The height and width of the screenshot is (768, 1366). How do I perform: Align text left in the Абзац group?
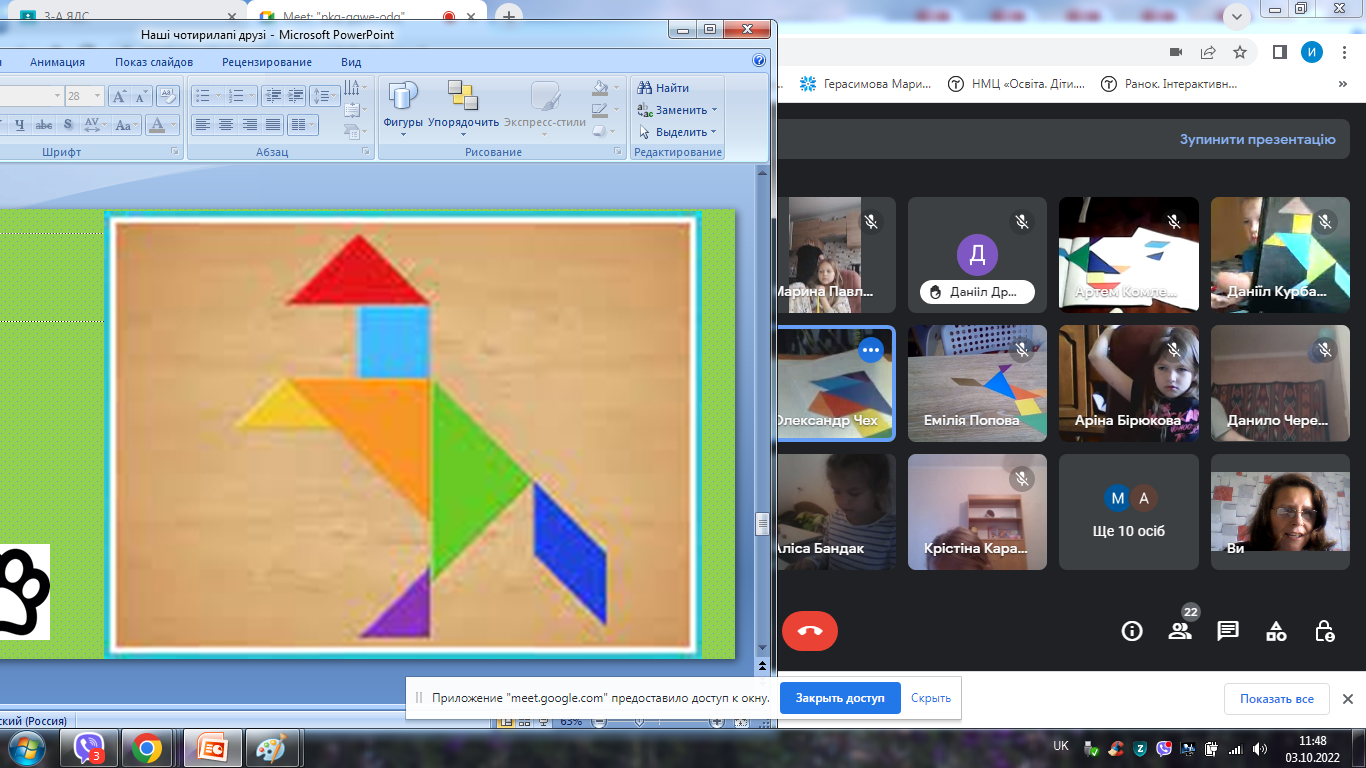[203, 125]
